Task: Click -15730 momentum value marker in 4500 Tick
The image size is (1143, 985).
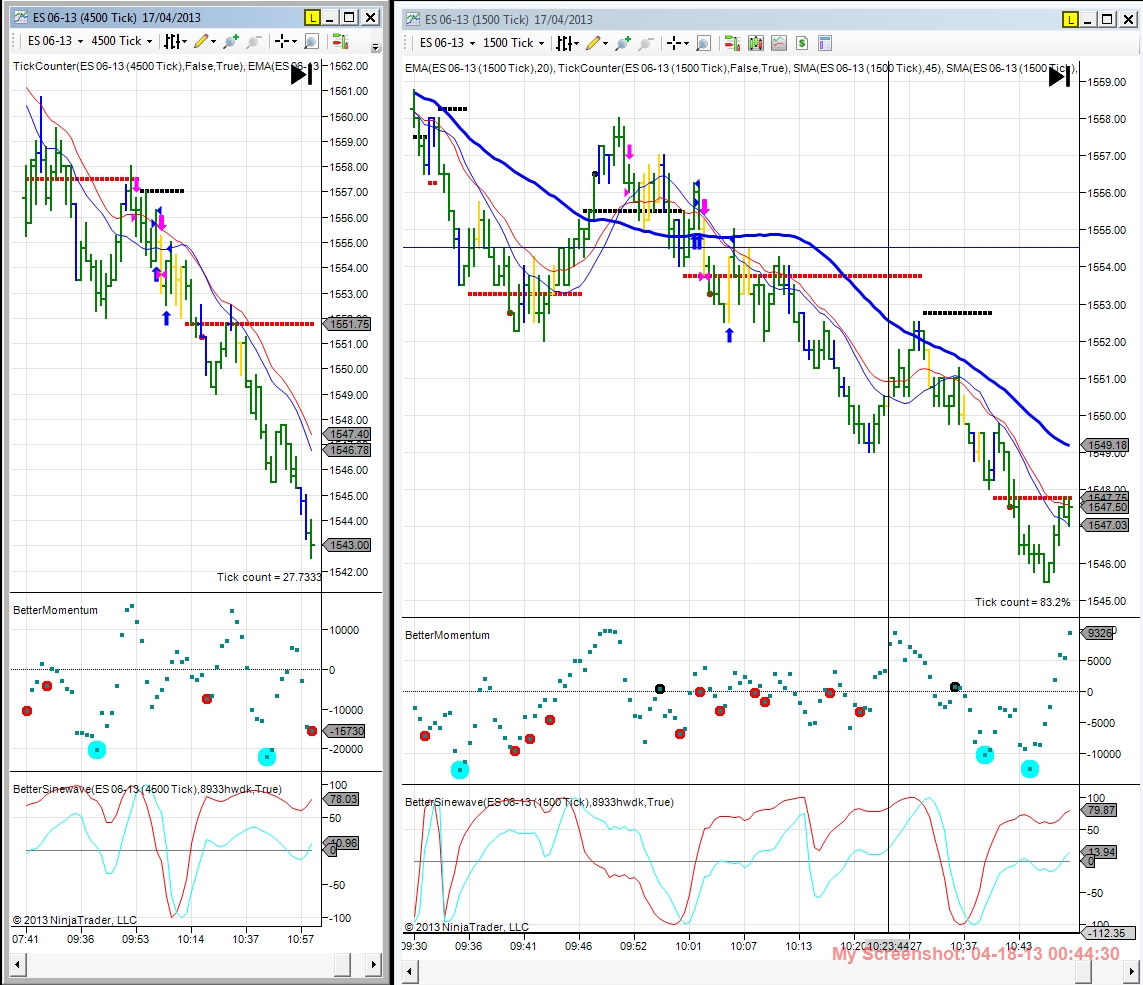Action: [346, 731]
